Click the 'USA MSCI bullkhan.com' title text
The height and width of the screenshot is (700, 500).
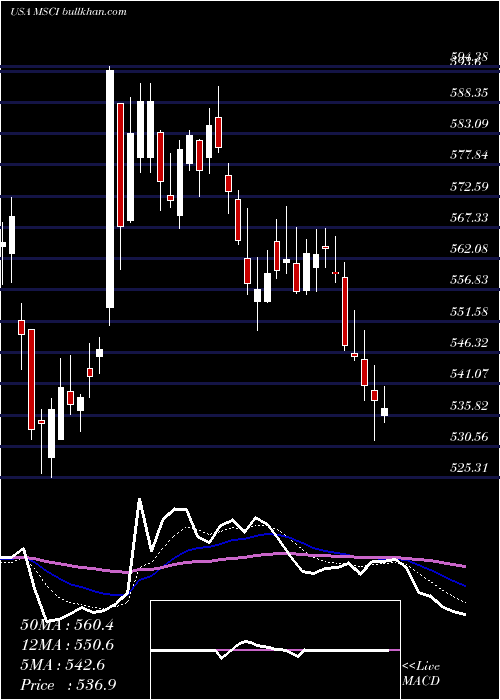[x=68, y=12]
